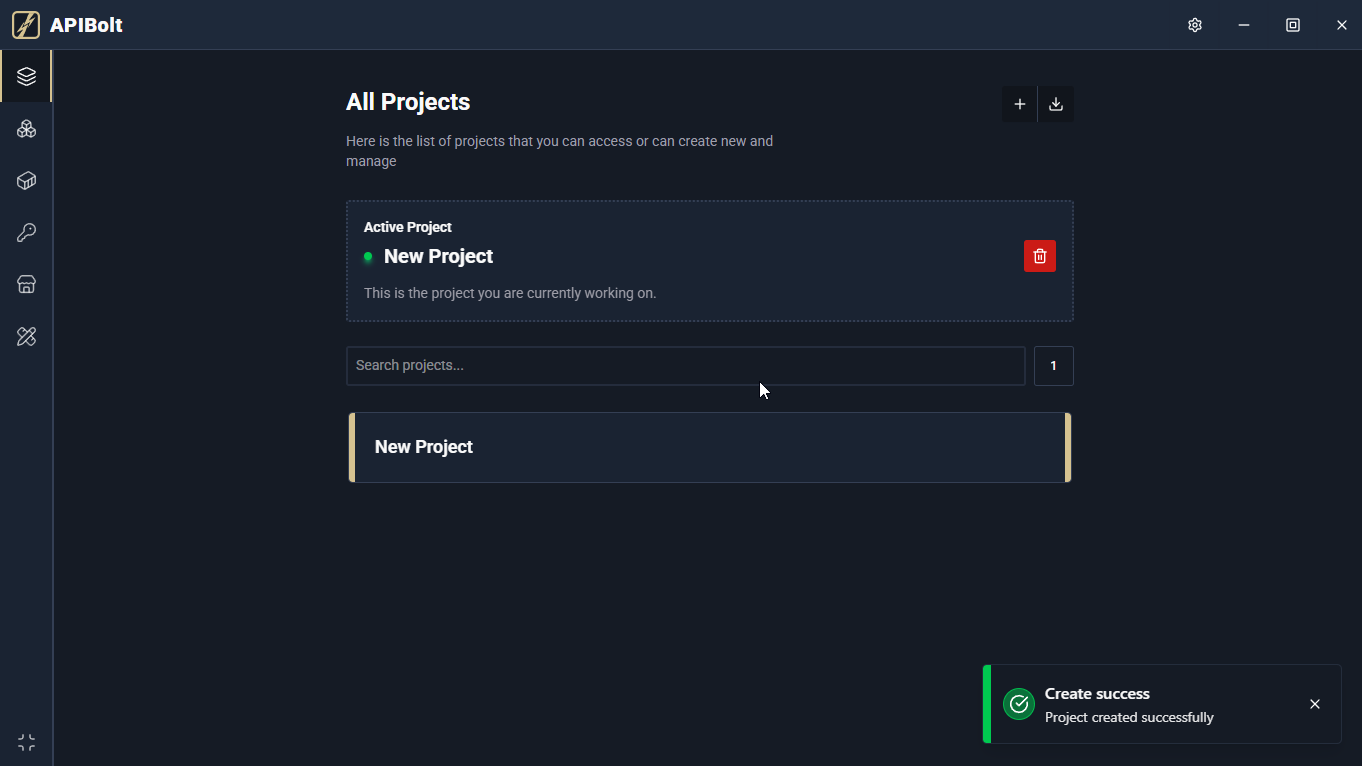Click 'Create success' toast title
The height and width of the screenshot is (766, 1362).
pyautogui.click(x=1097, y=693)
